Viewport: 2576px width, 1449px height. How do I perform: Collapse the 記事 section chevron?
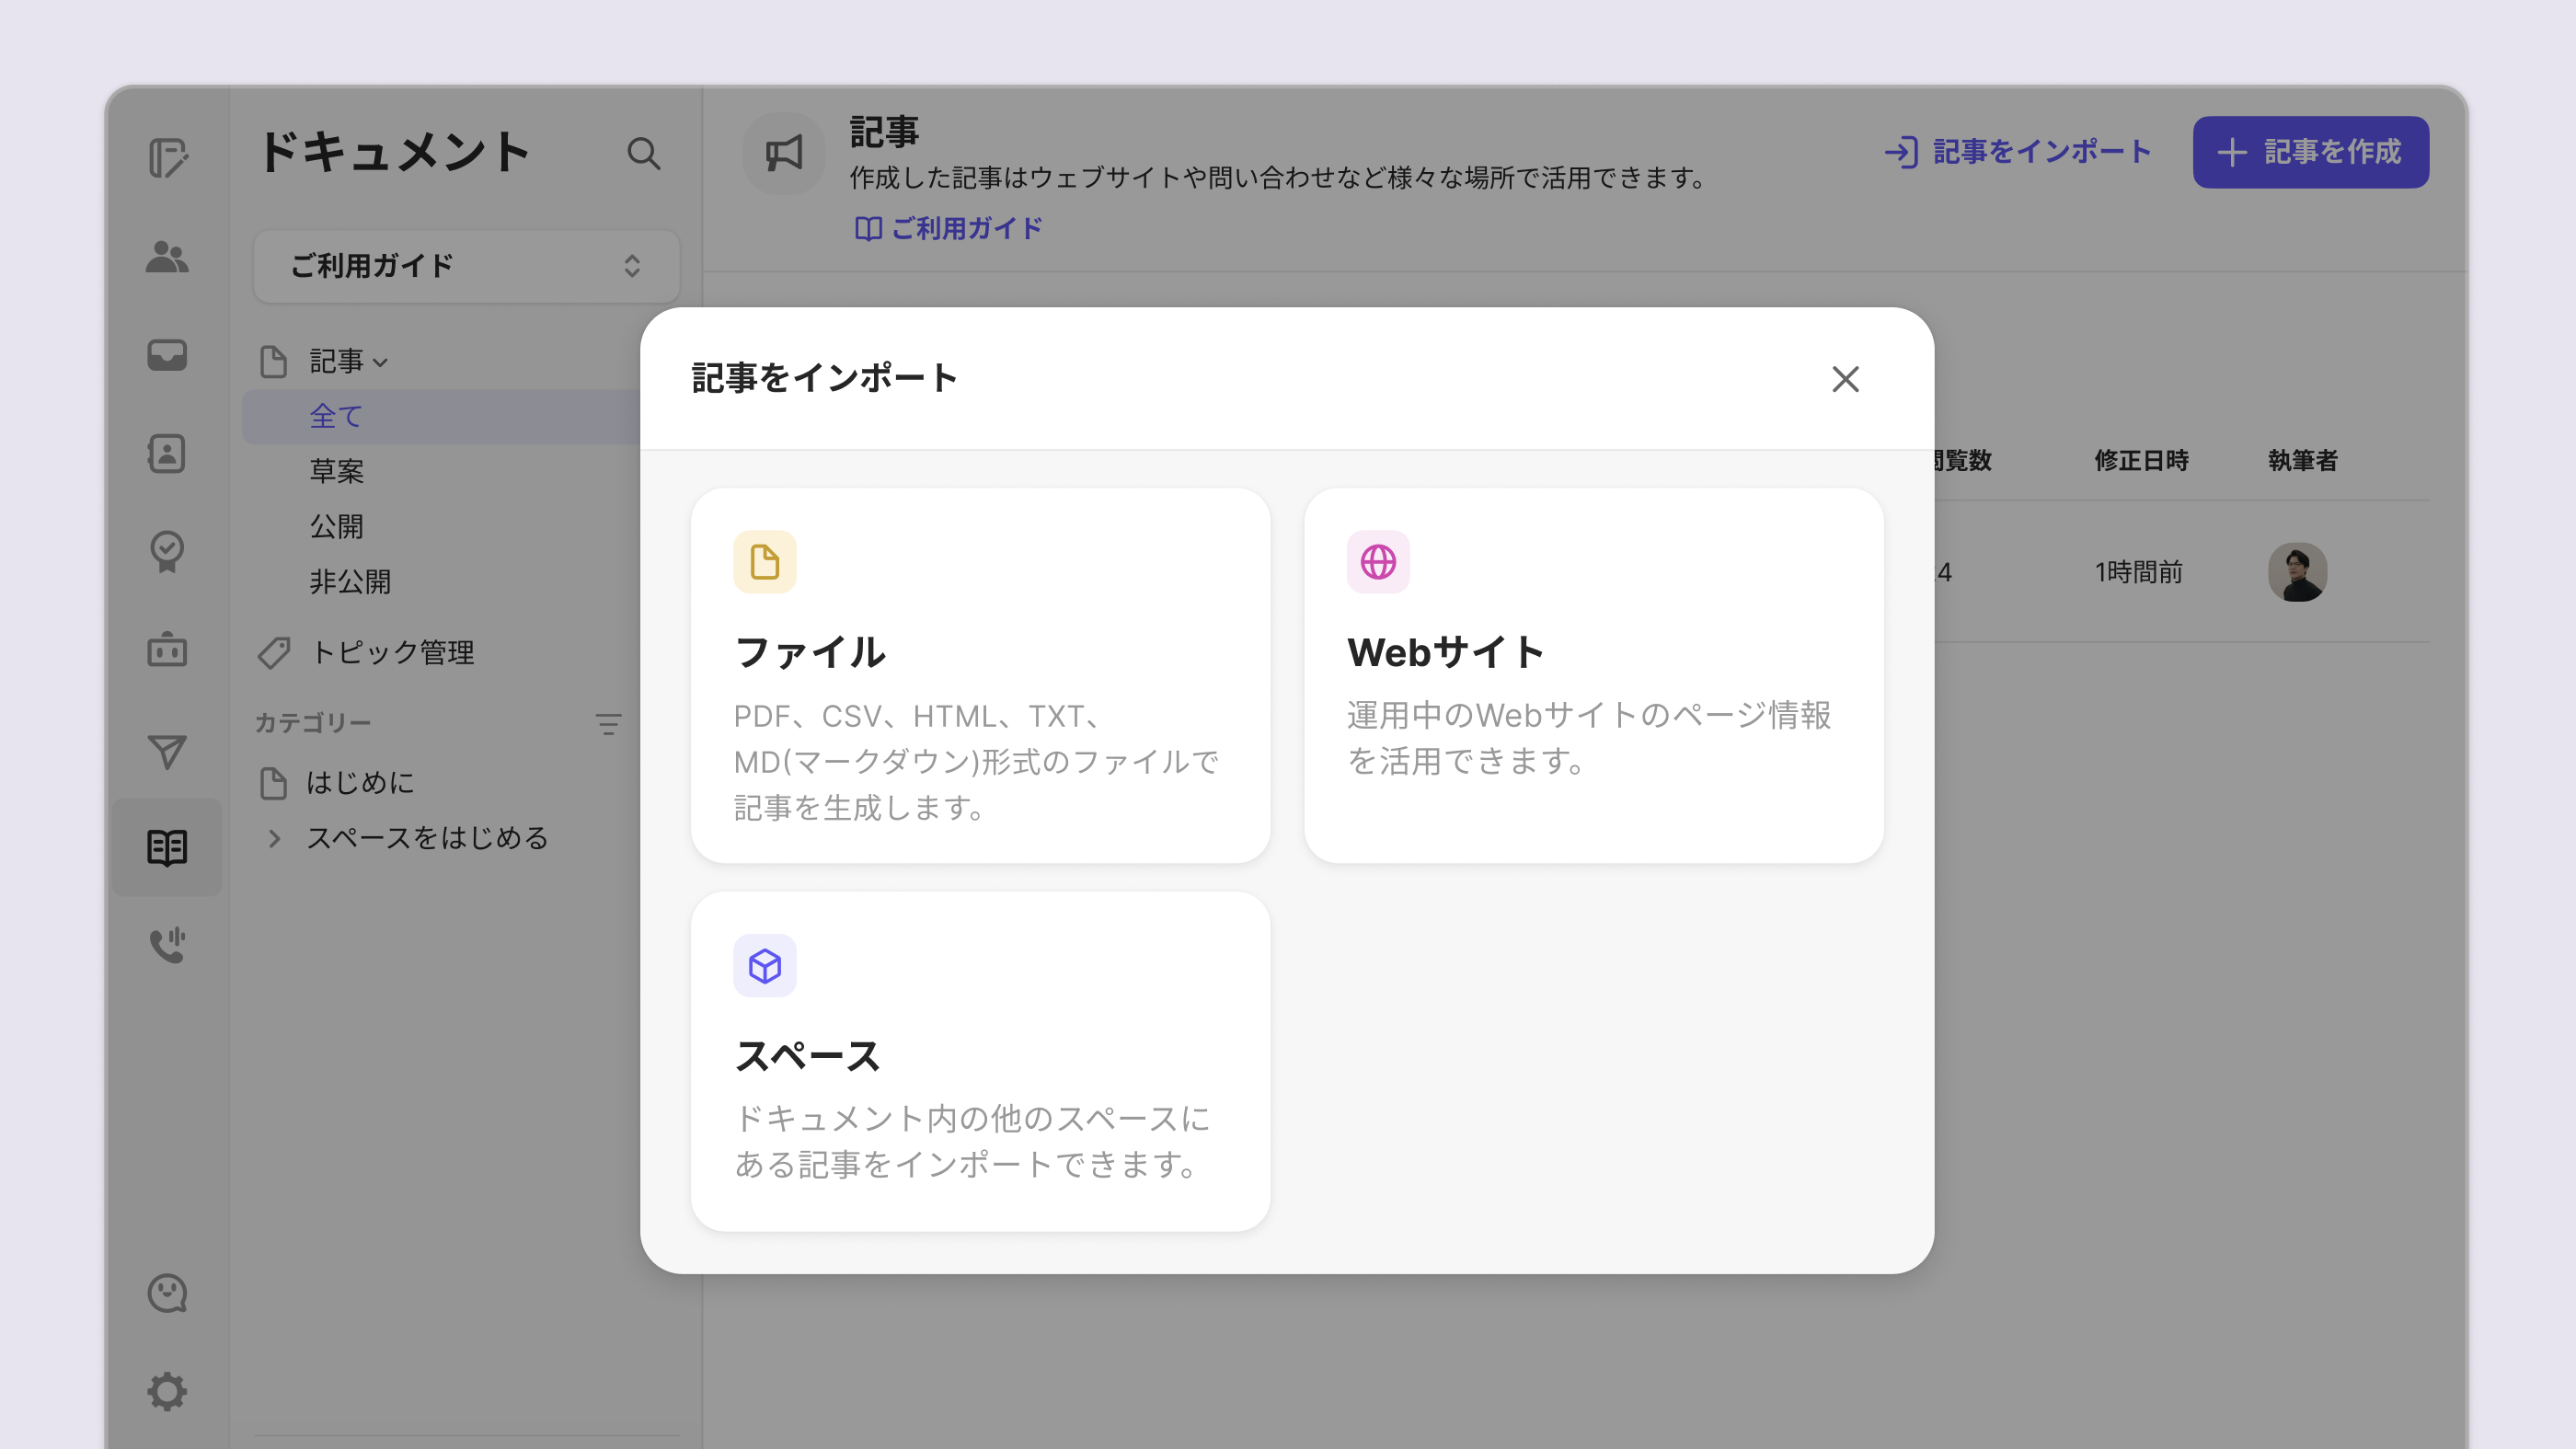click(x=380, y=362)
